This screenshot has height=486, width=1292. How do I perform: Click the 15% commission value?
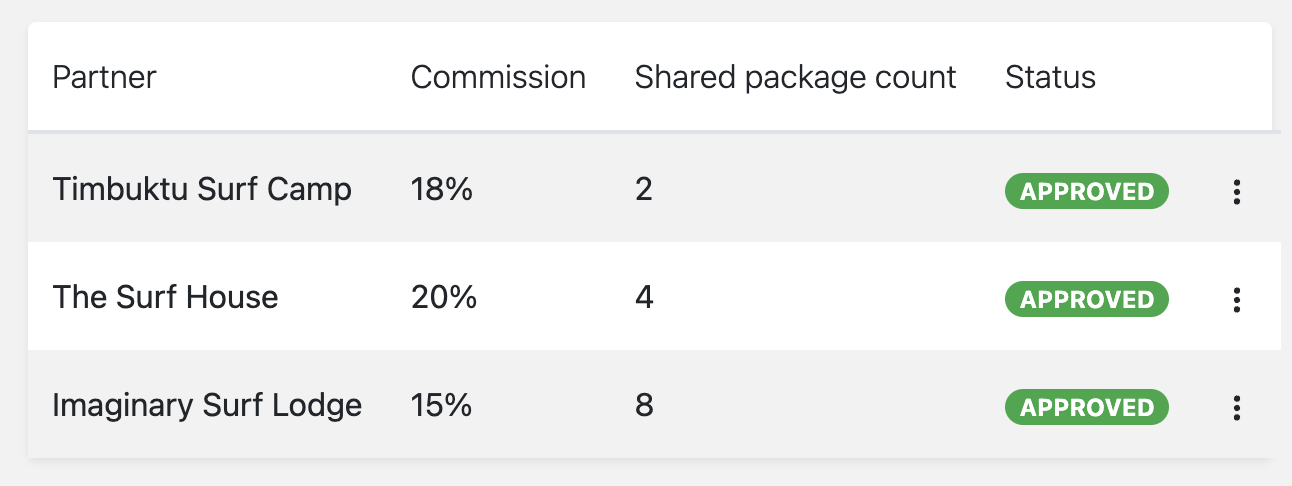coord(441,405)
